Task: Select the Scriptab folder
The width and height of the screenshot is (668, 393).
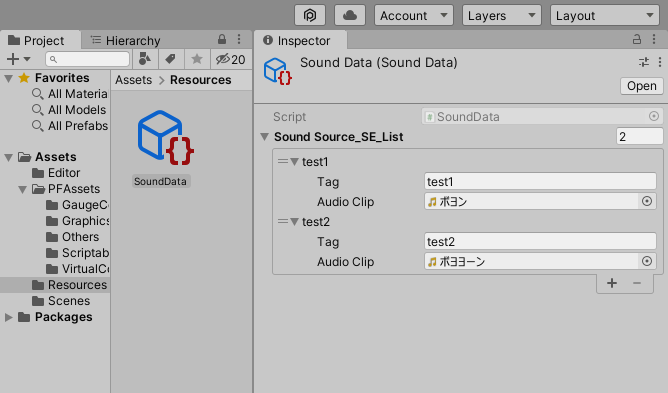Action: [x=77, y=253]
